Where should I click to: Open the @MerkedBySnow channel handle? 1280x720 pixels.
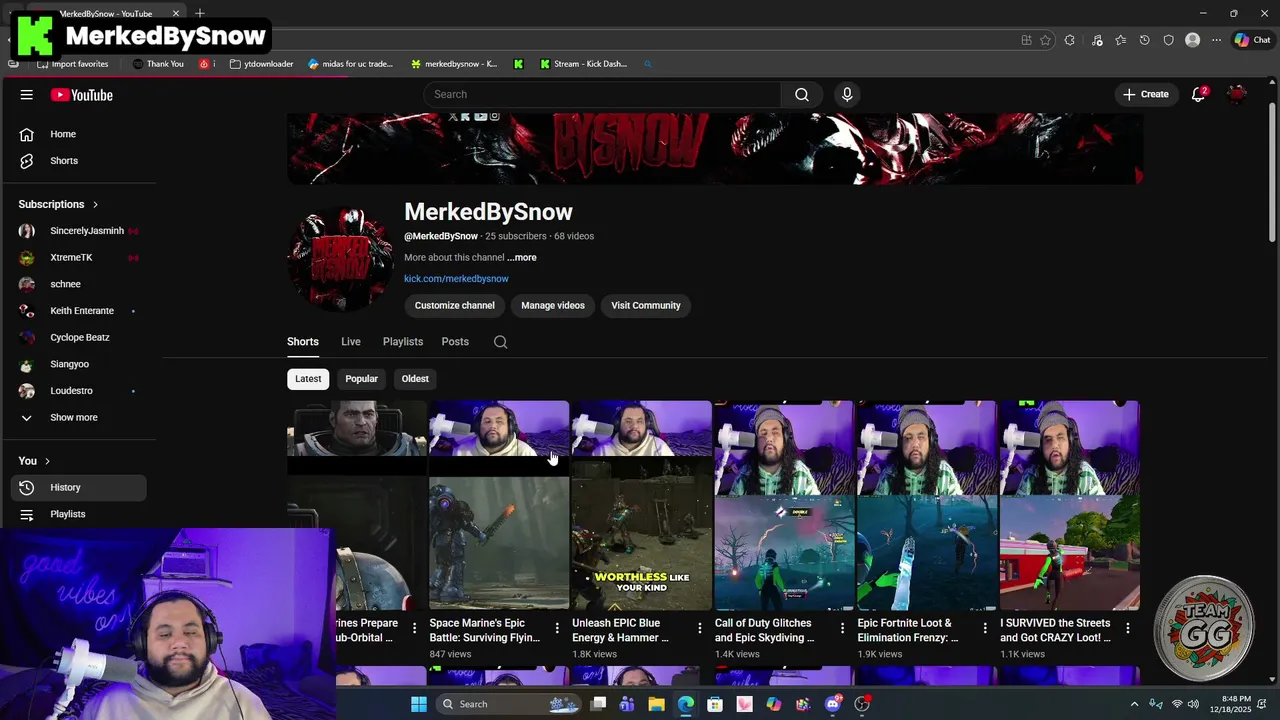click(x=441, y=237)
